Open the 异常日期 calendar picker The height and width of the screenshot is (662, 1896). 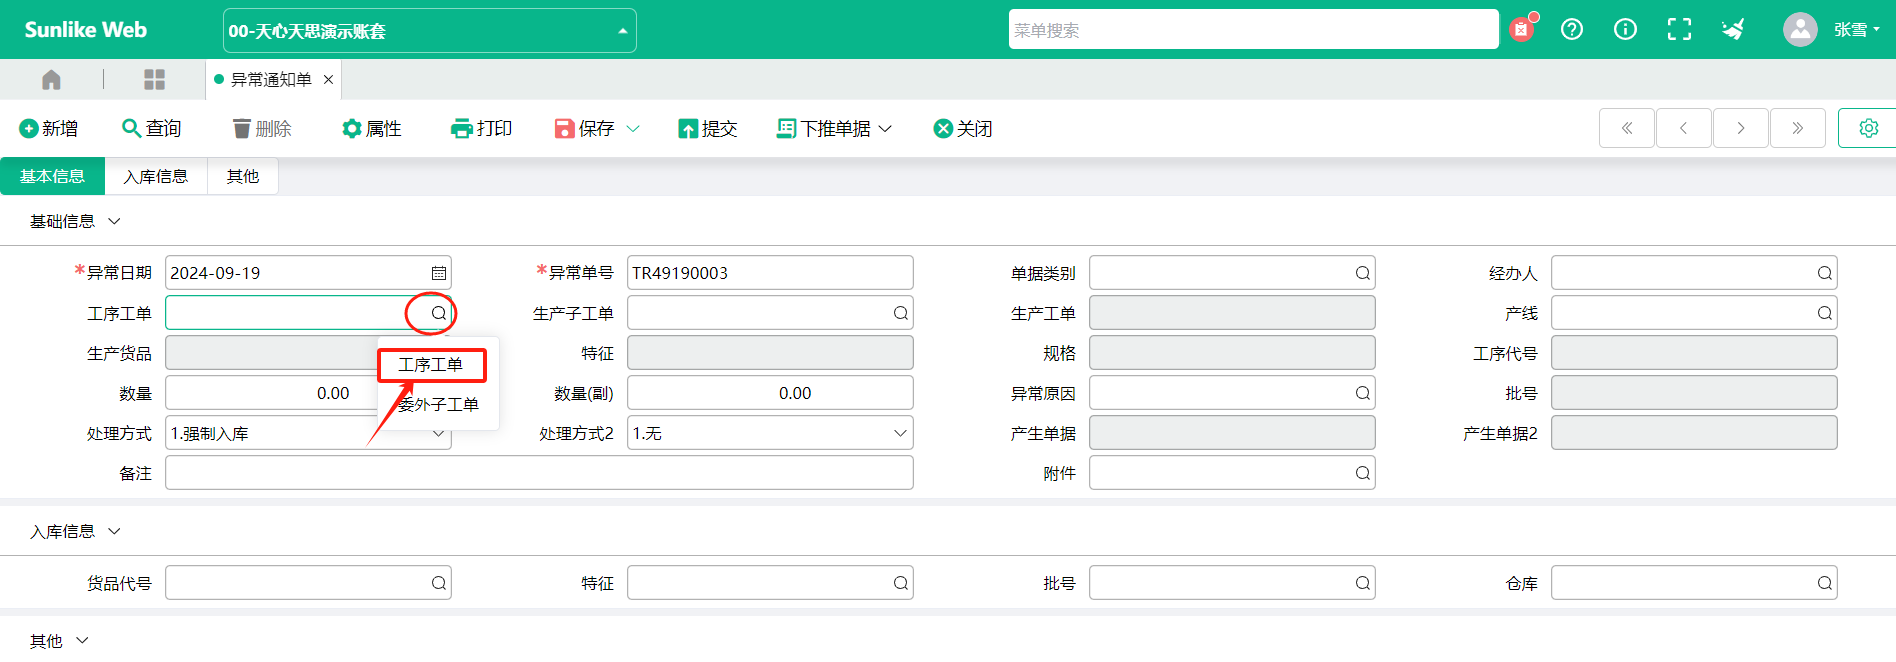[439, 273]
